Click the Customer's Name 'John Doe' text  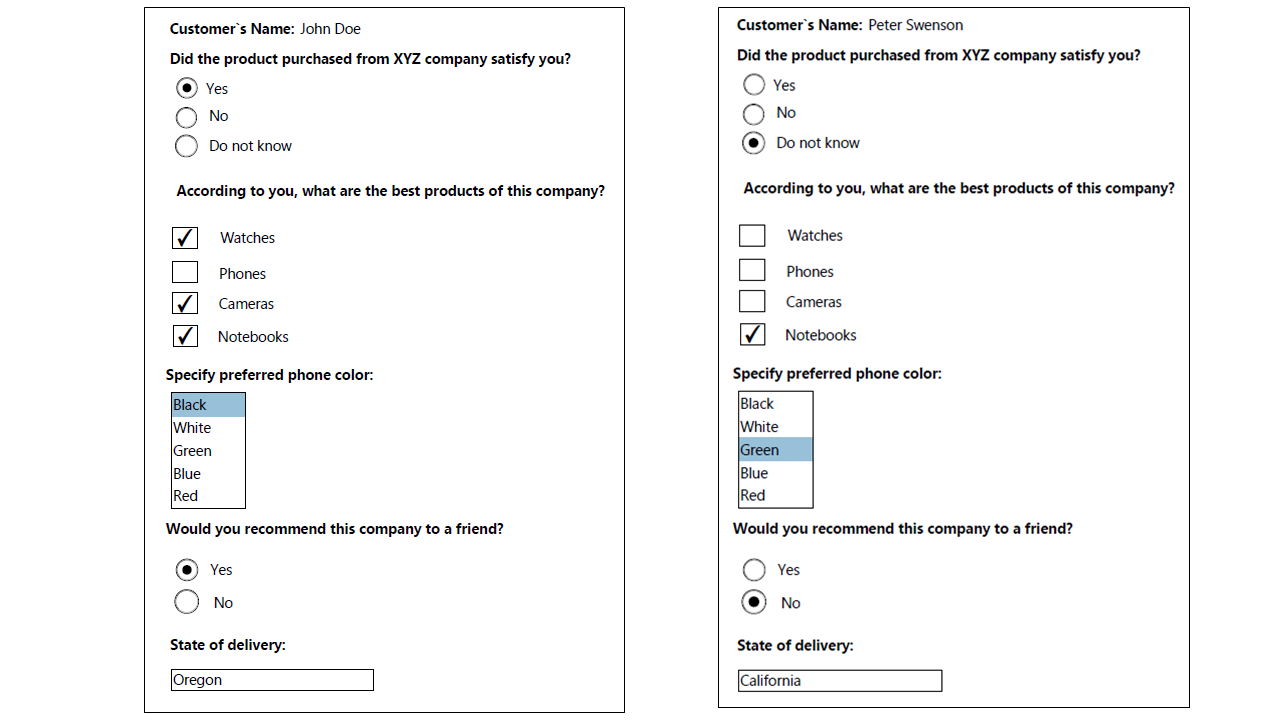click(x=330, y=28)
